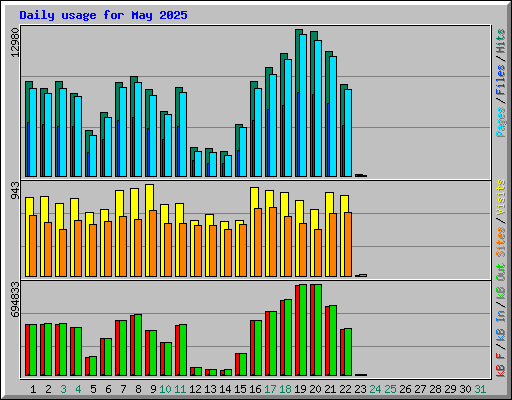The height and width of the screenshot is (400, 512).
Task: Click the day 8 cyan files bar
Action: point(138,129)
